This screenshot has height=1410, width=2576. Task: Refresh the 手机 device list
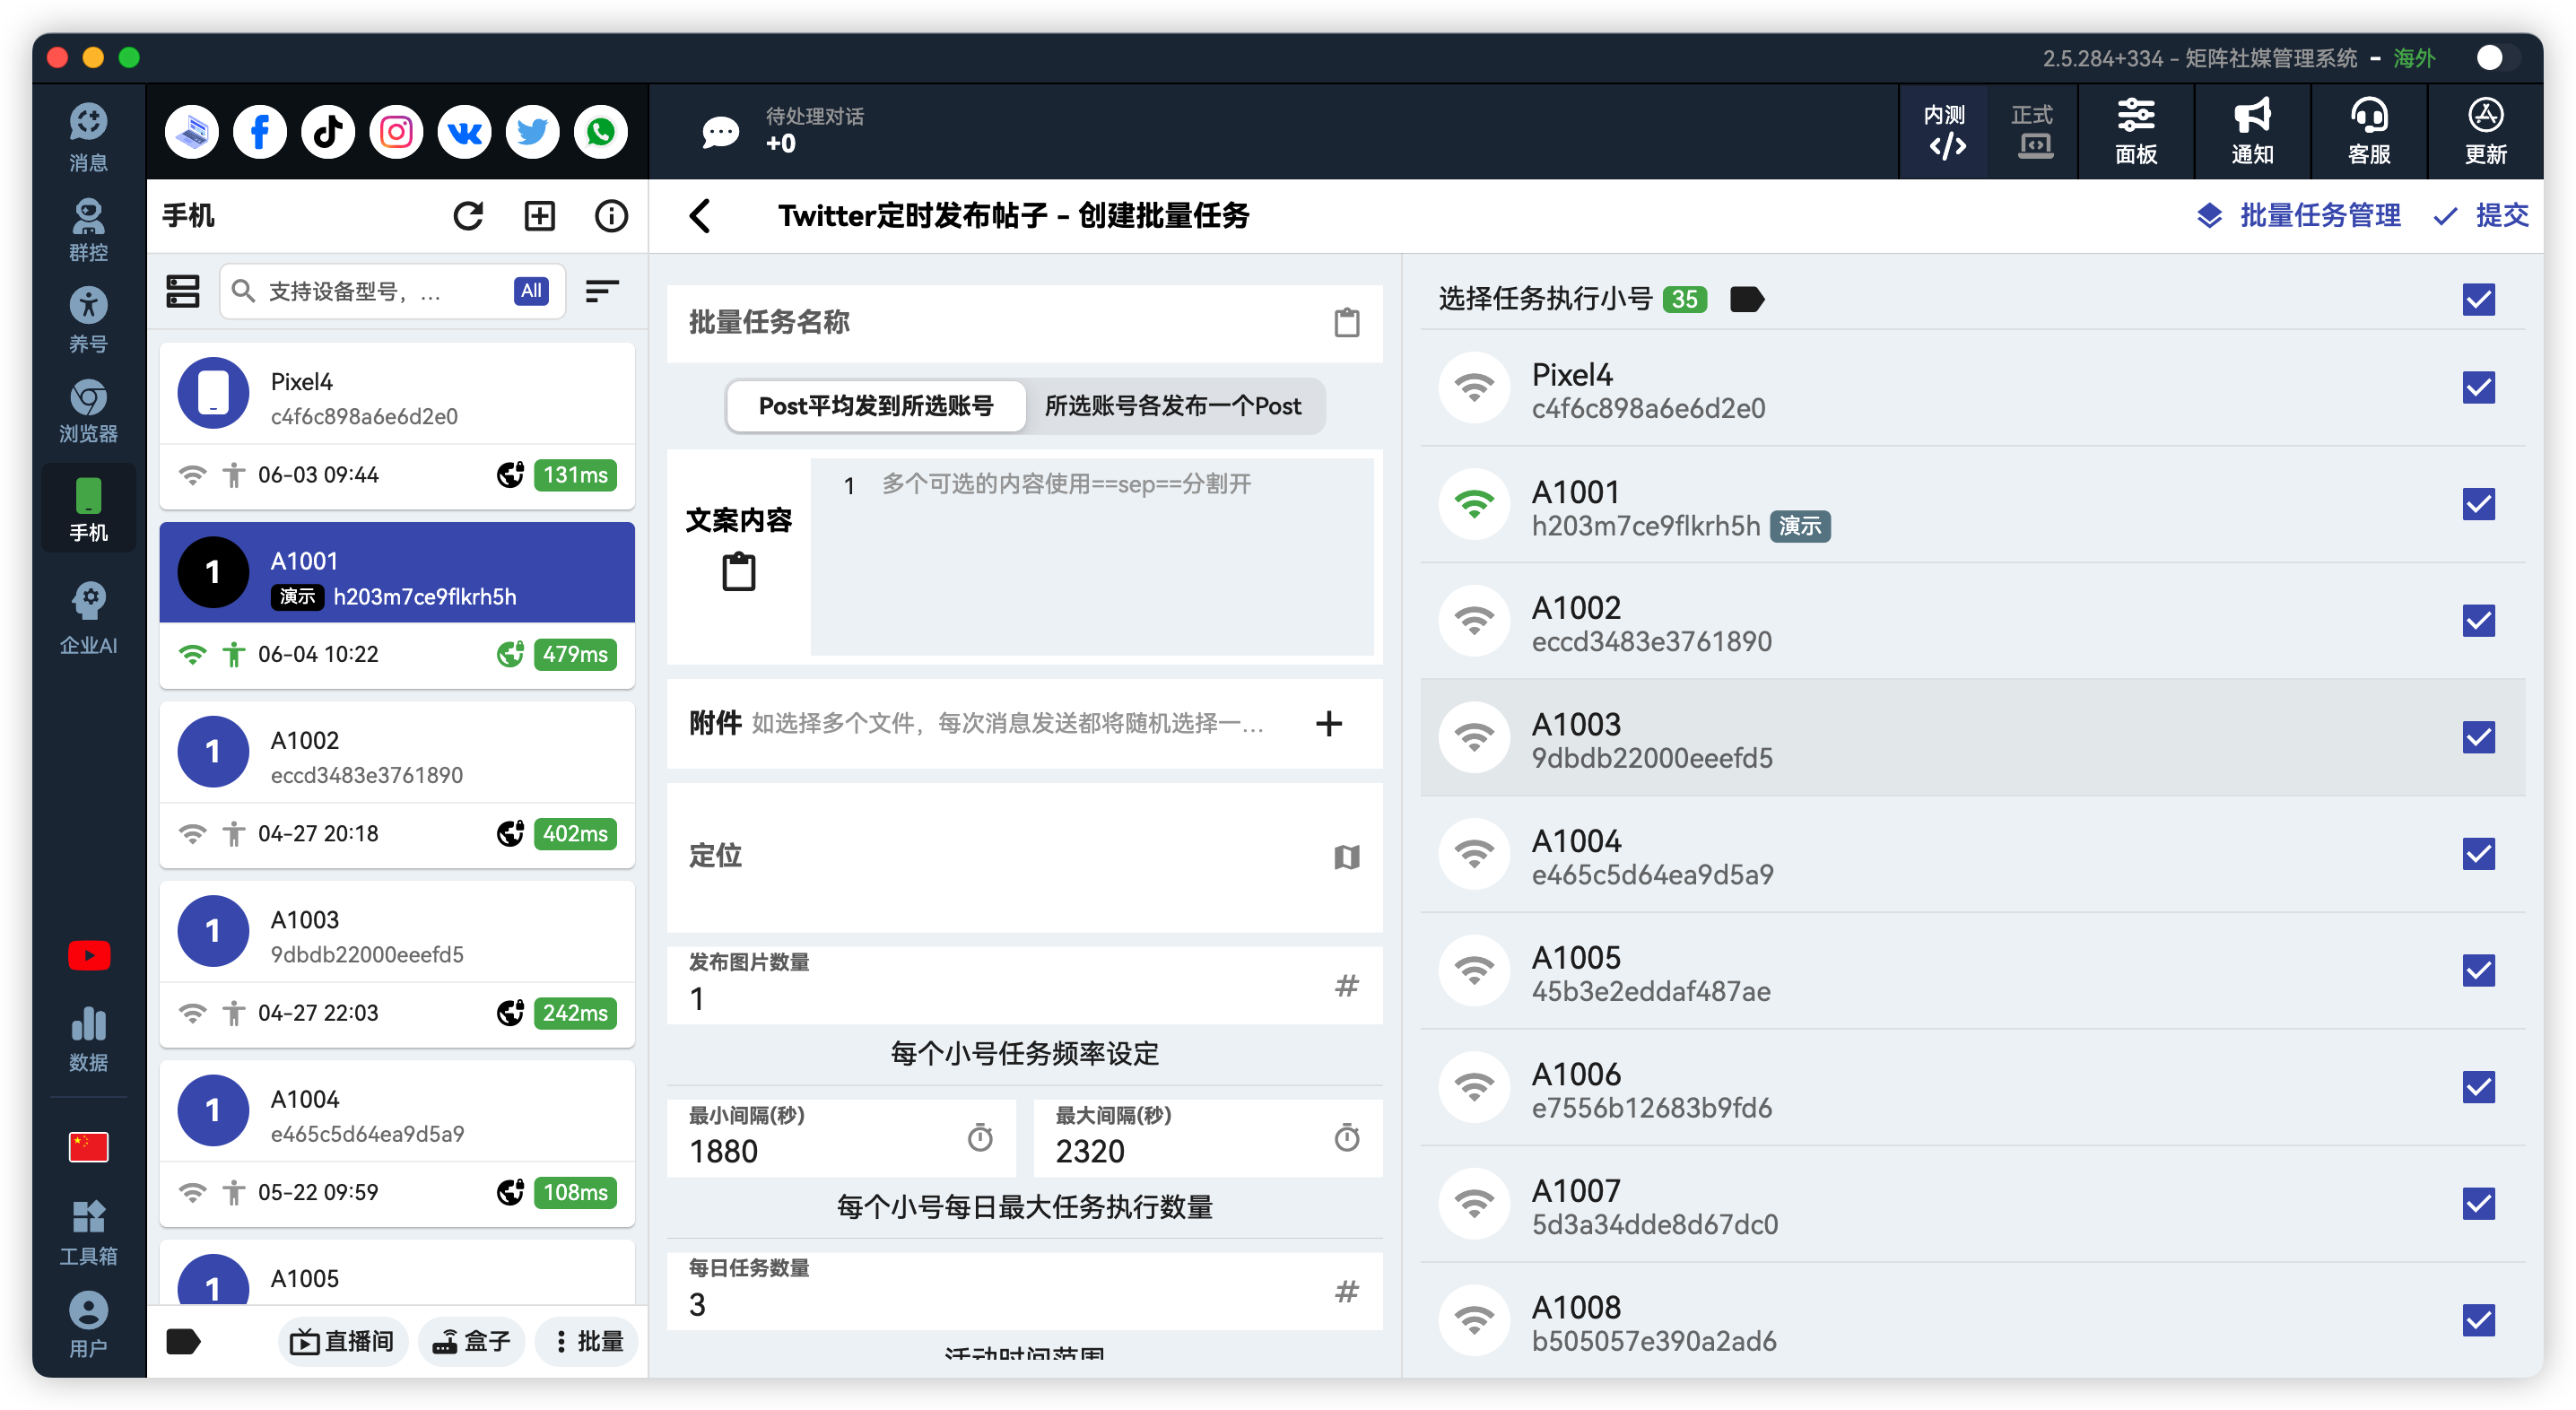(x=468, y=216)
